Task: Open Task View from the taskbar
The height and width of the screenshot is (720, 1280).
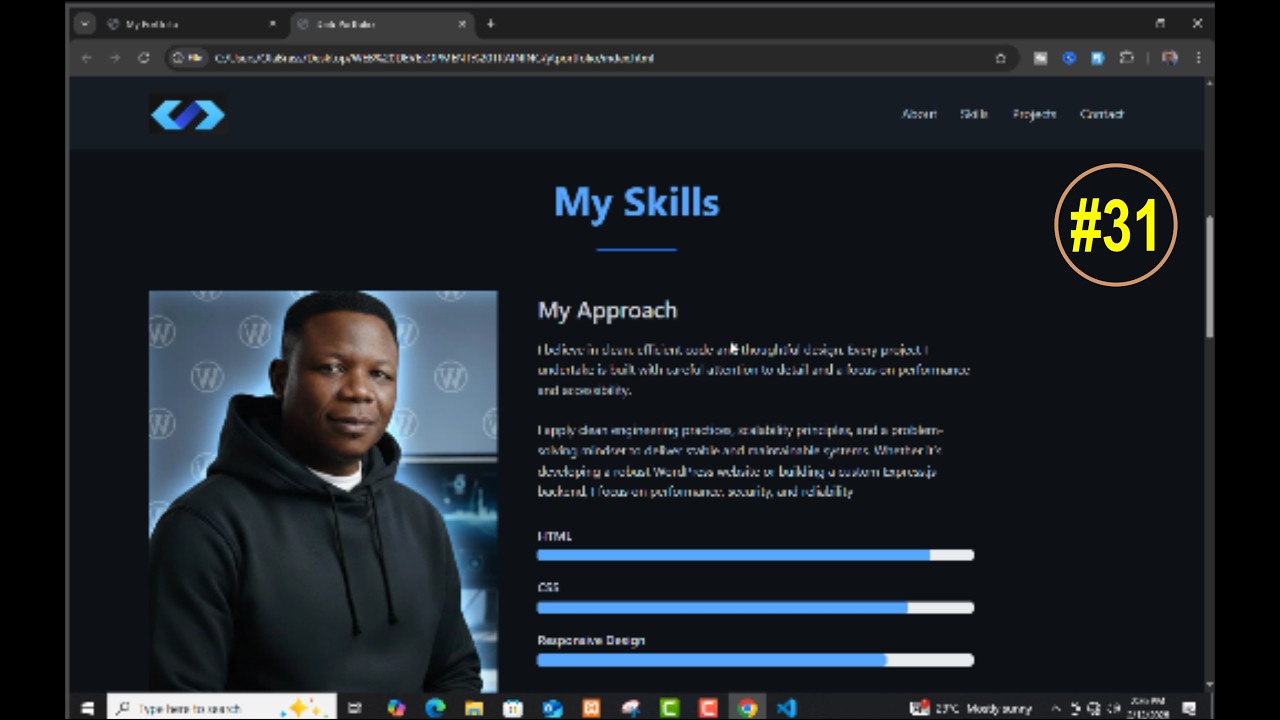Action: coord(354,708)
